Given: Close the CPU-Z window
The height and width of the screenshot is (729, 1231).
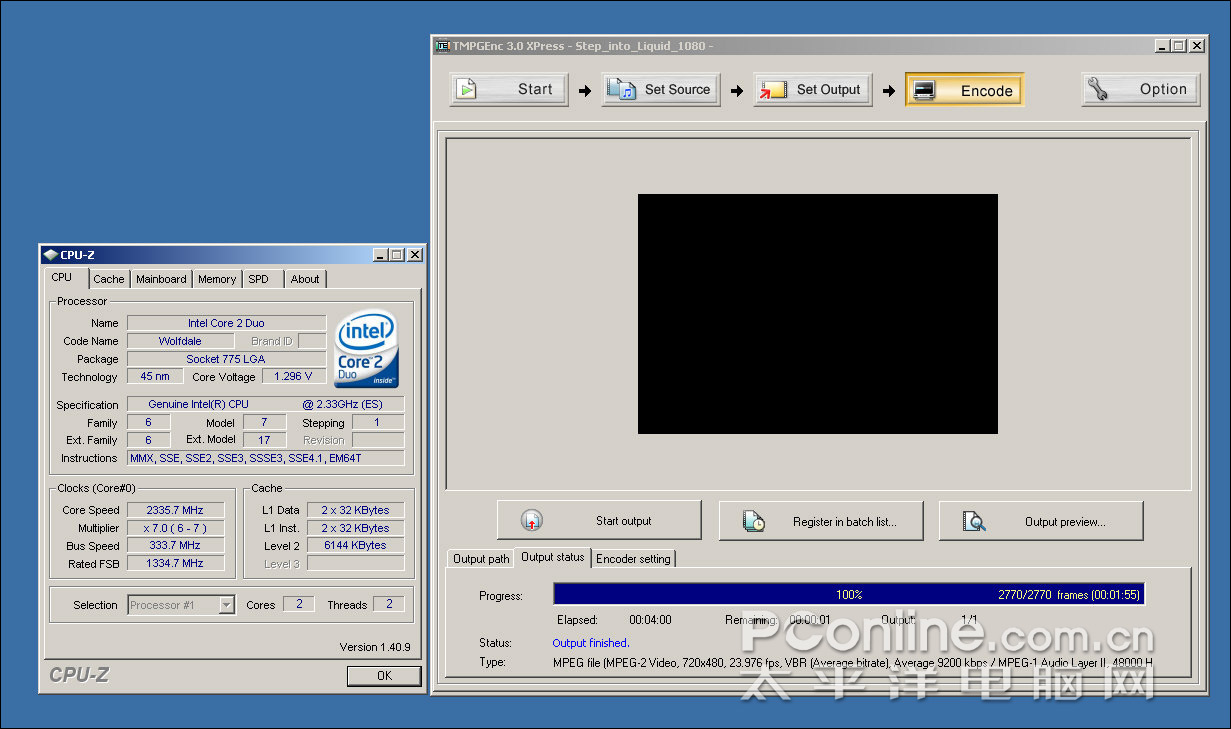Looking at the screenshot, I should (x=414, y=255).
